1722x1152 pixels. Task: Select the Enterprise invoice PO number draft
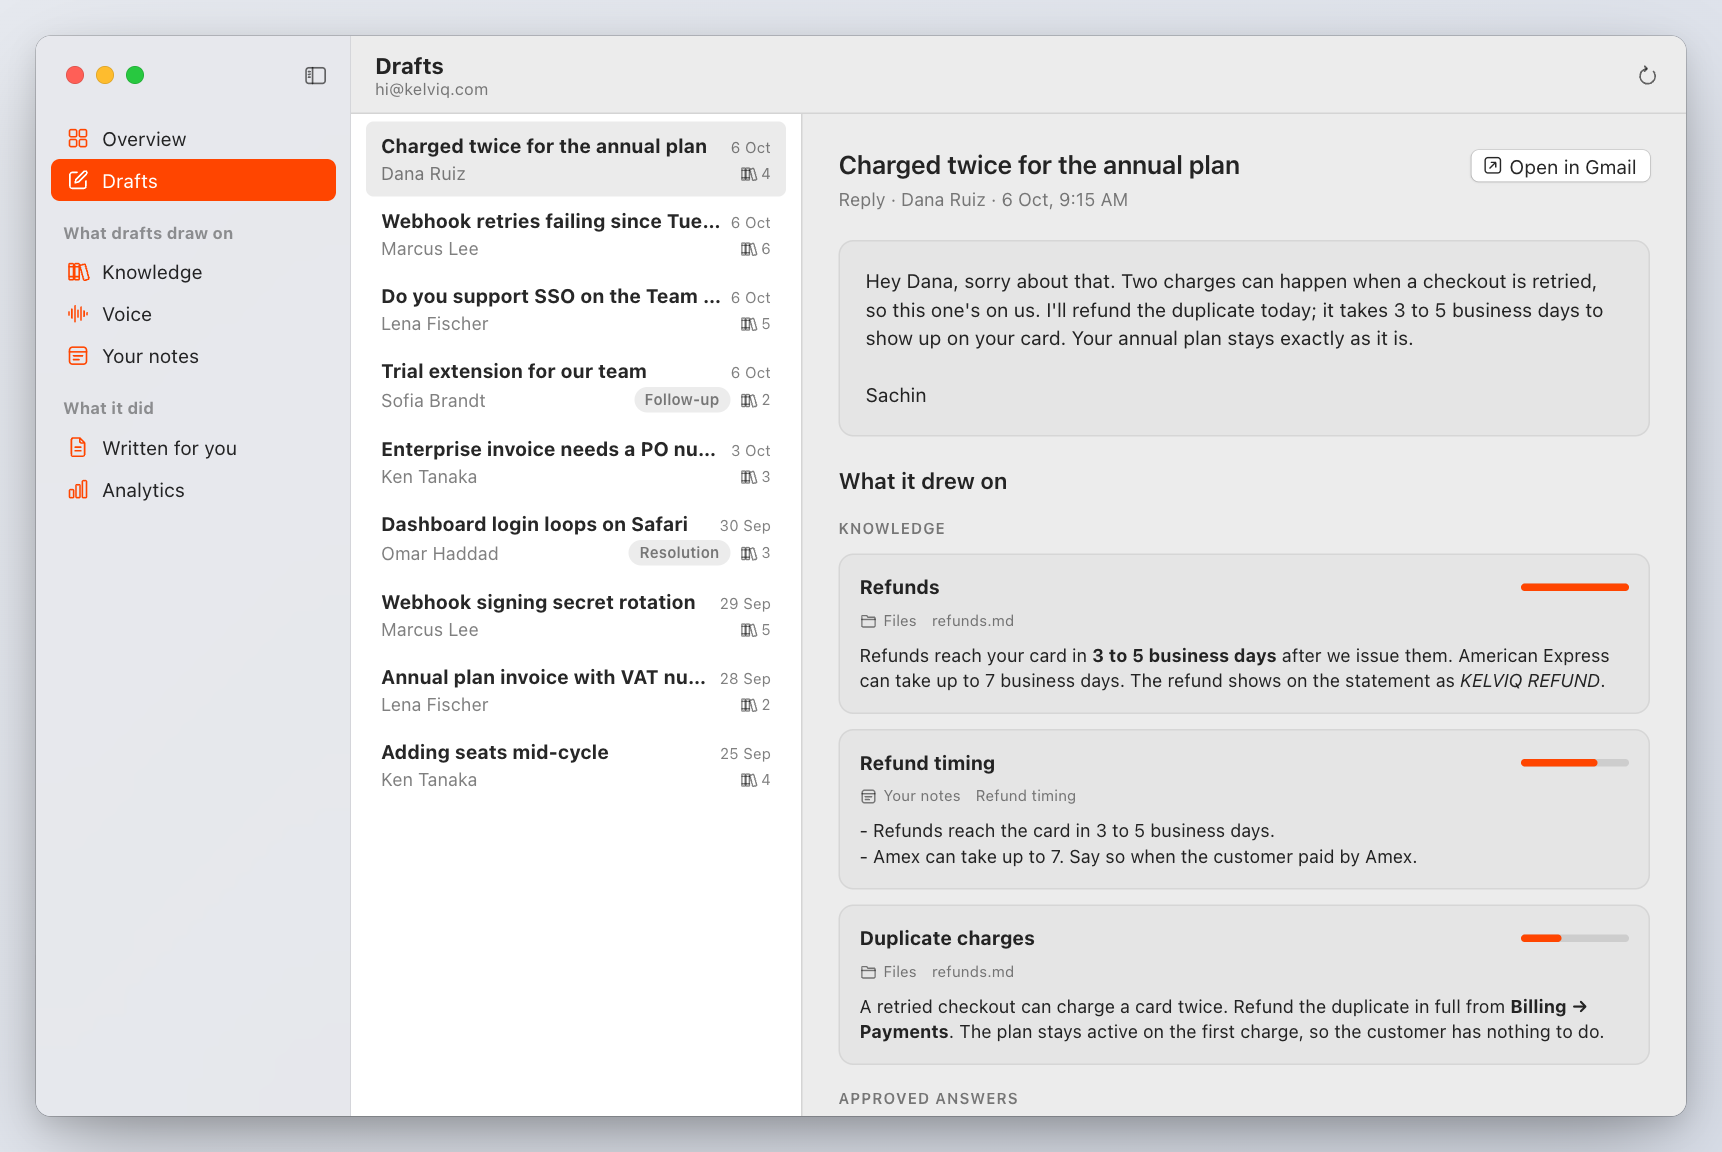[x=576, y=463]
